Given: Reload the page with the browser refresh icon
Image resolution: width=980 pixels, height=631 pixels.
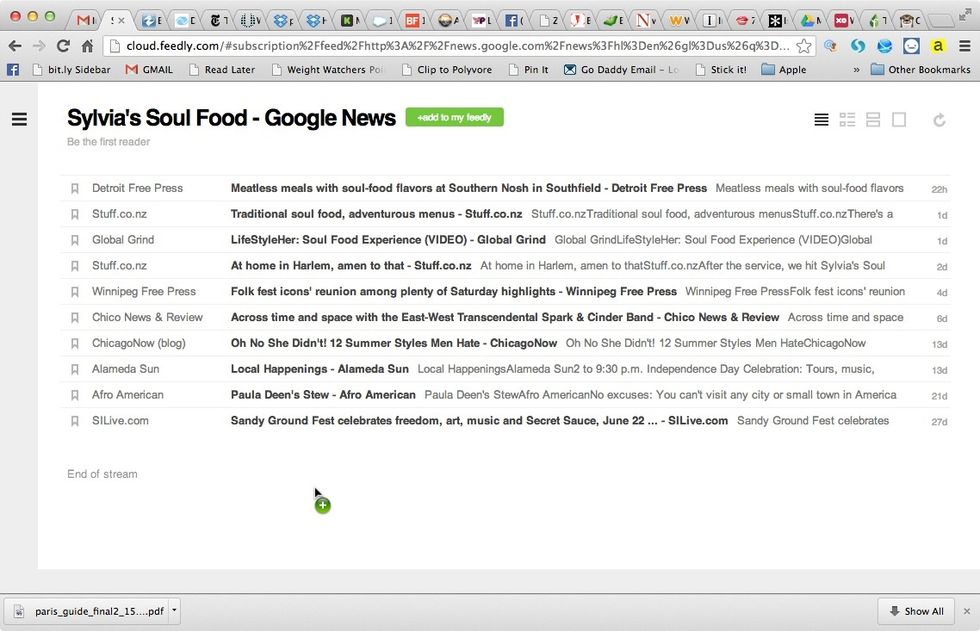Looking at the screenshot, I should coord(63,45).
